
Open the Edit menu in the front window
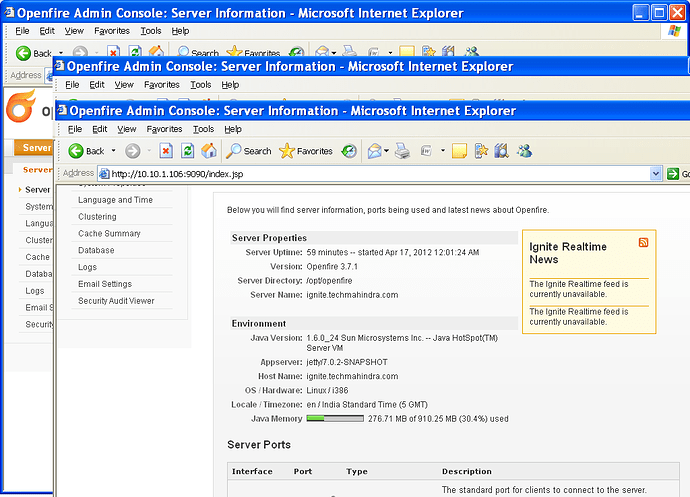pos(99,129)
